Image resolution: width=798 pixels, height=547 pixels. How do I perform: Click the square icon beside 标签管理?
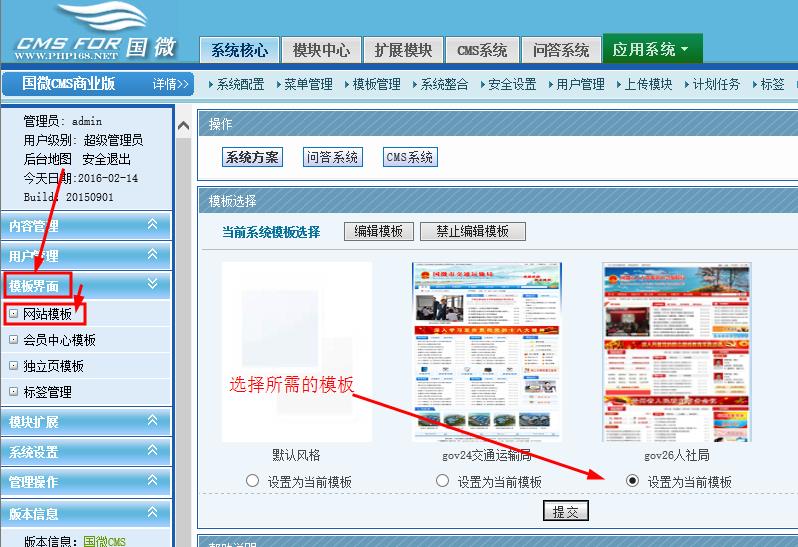point(13,392)
